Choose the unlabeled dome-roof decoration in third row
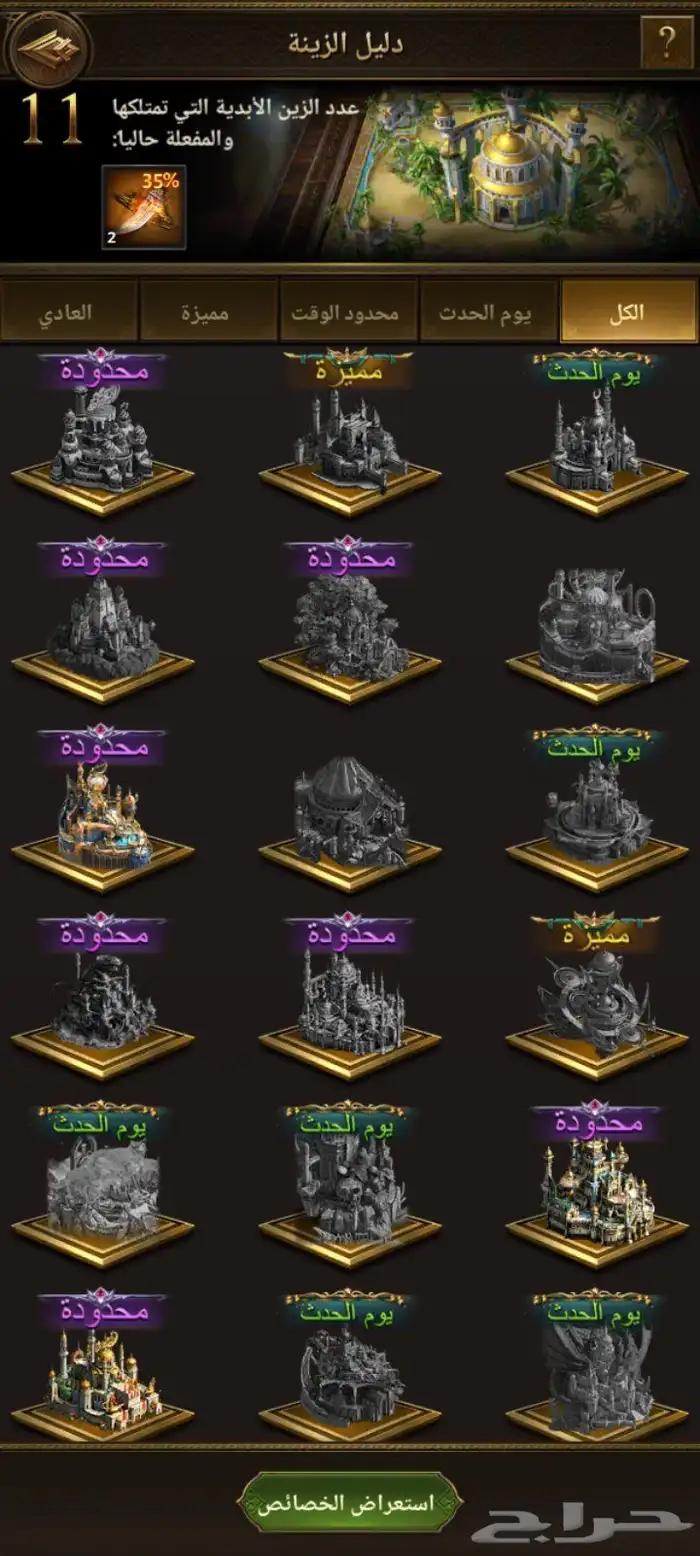The width and height of the screenshot is (700, 1556). (x=350, y=810)
